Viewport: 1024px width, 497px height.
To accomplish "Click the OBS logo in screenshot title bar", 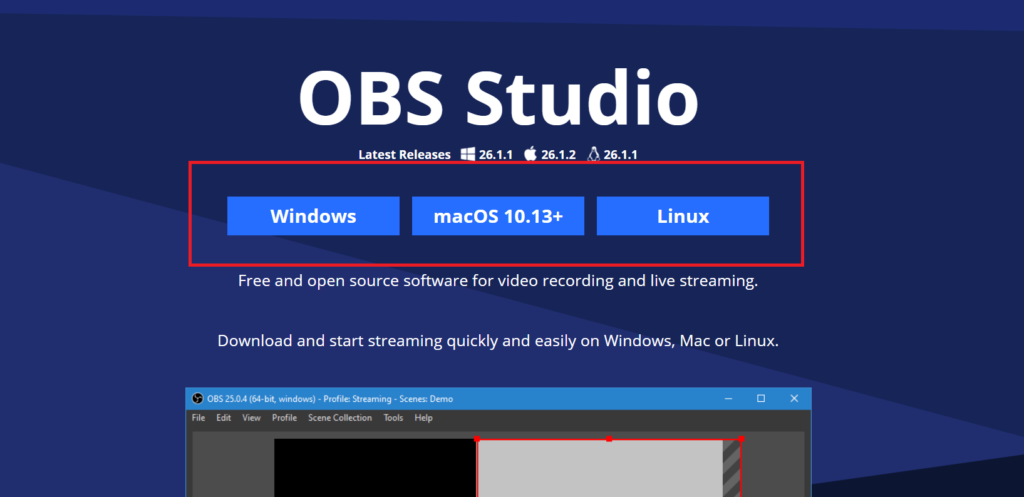I will 197,398.
